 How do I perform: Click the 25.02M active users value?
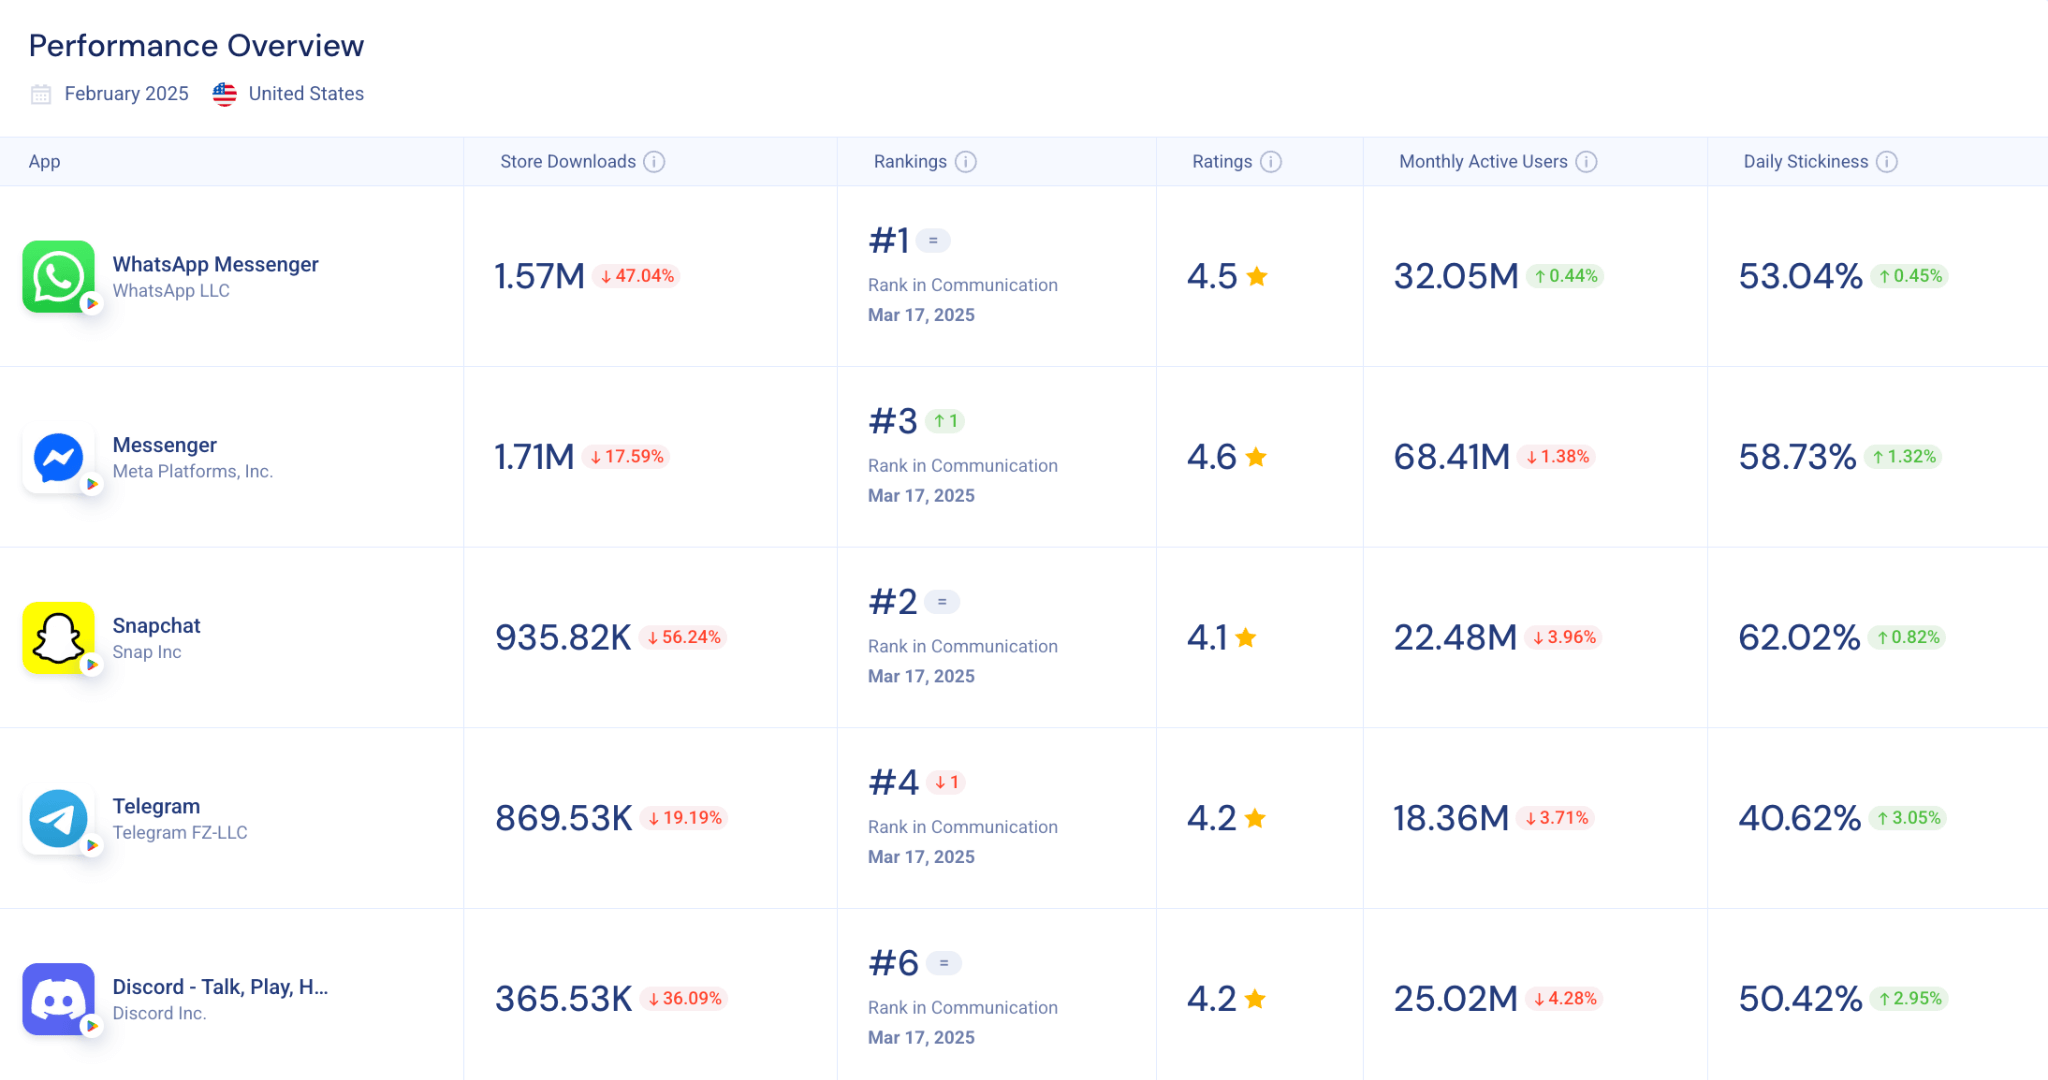point(1457,999)
